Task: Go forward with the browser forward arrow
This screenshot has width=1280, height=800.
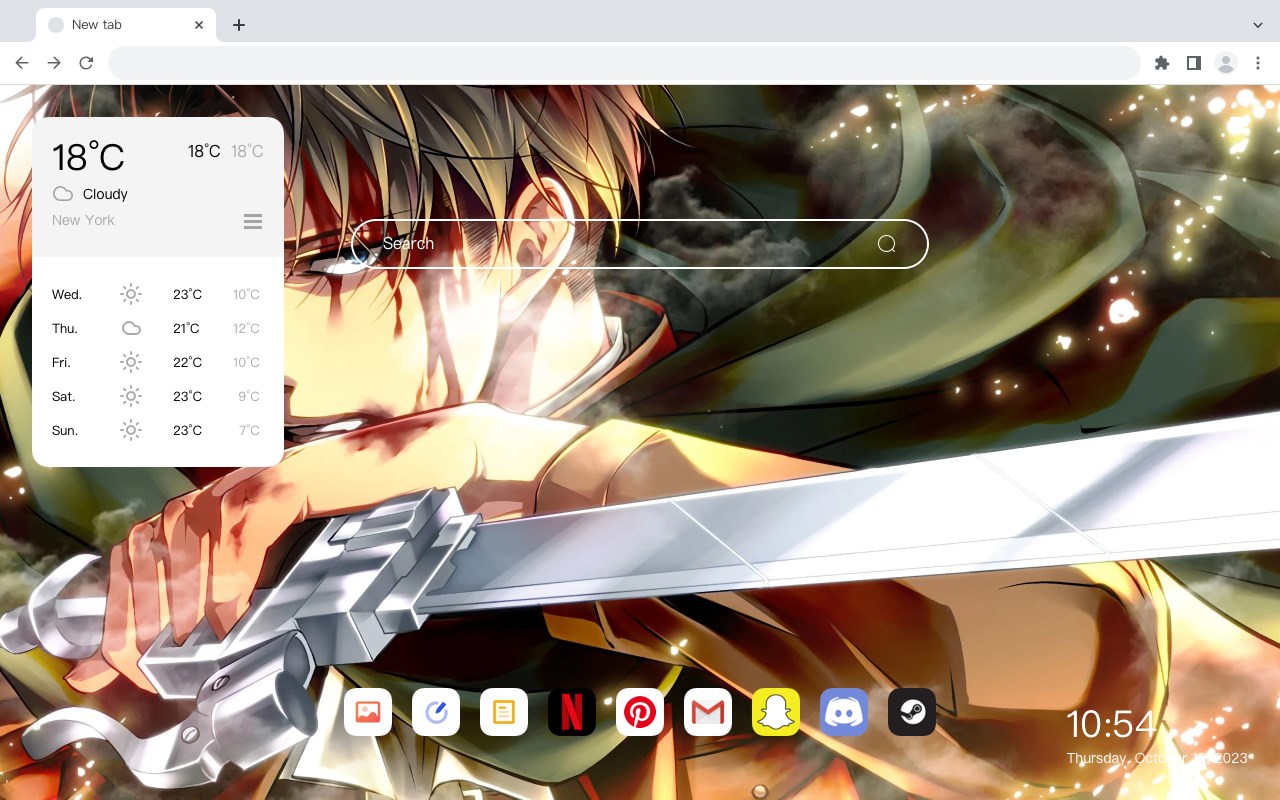Action: coord(54,63)
